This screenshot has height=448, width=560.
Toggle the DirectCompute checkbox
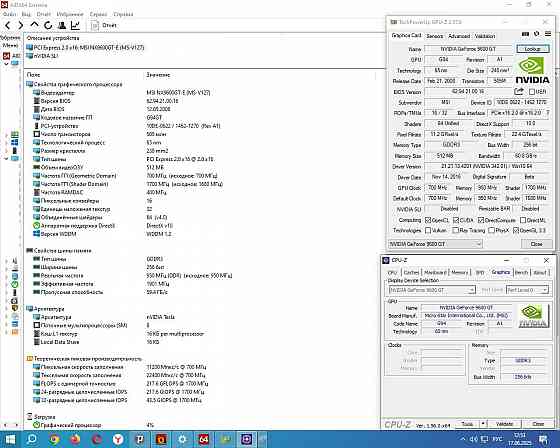click(x=481, y=220)
